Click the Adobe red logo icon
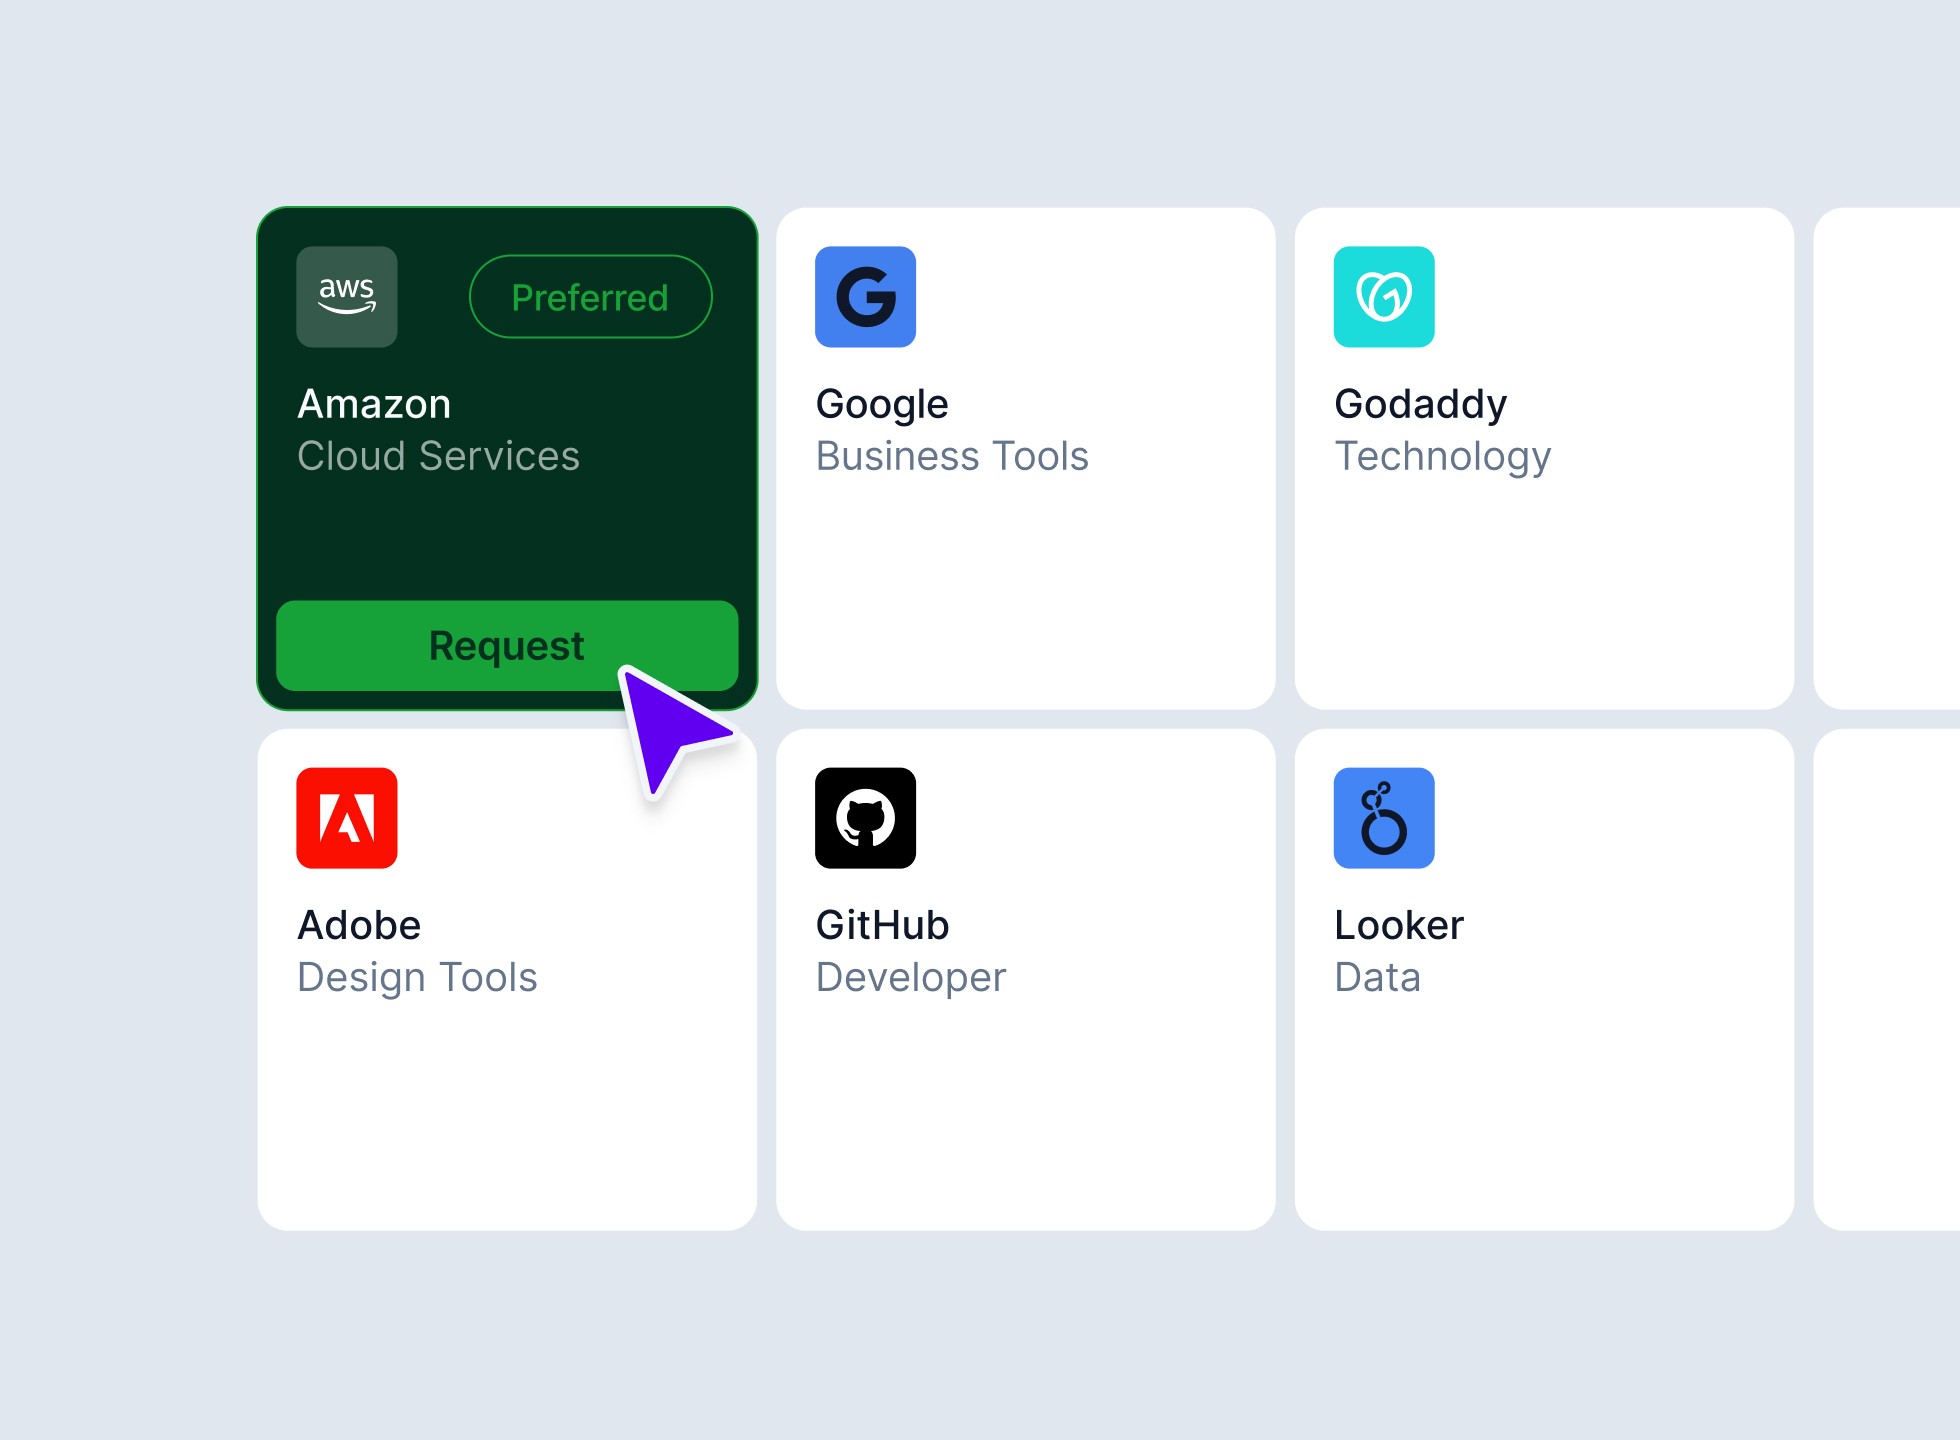Screen dimensions: 1960x1440 (x=346, y=818)
